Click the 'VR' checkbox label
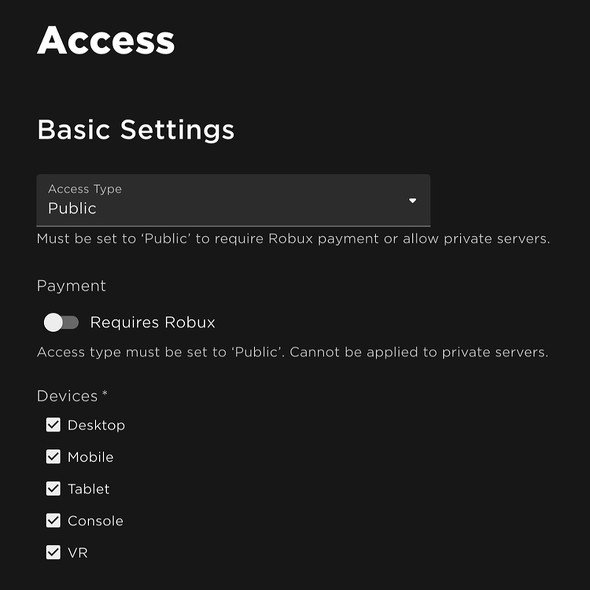590x590 pixels. point(78,553)
